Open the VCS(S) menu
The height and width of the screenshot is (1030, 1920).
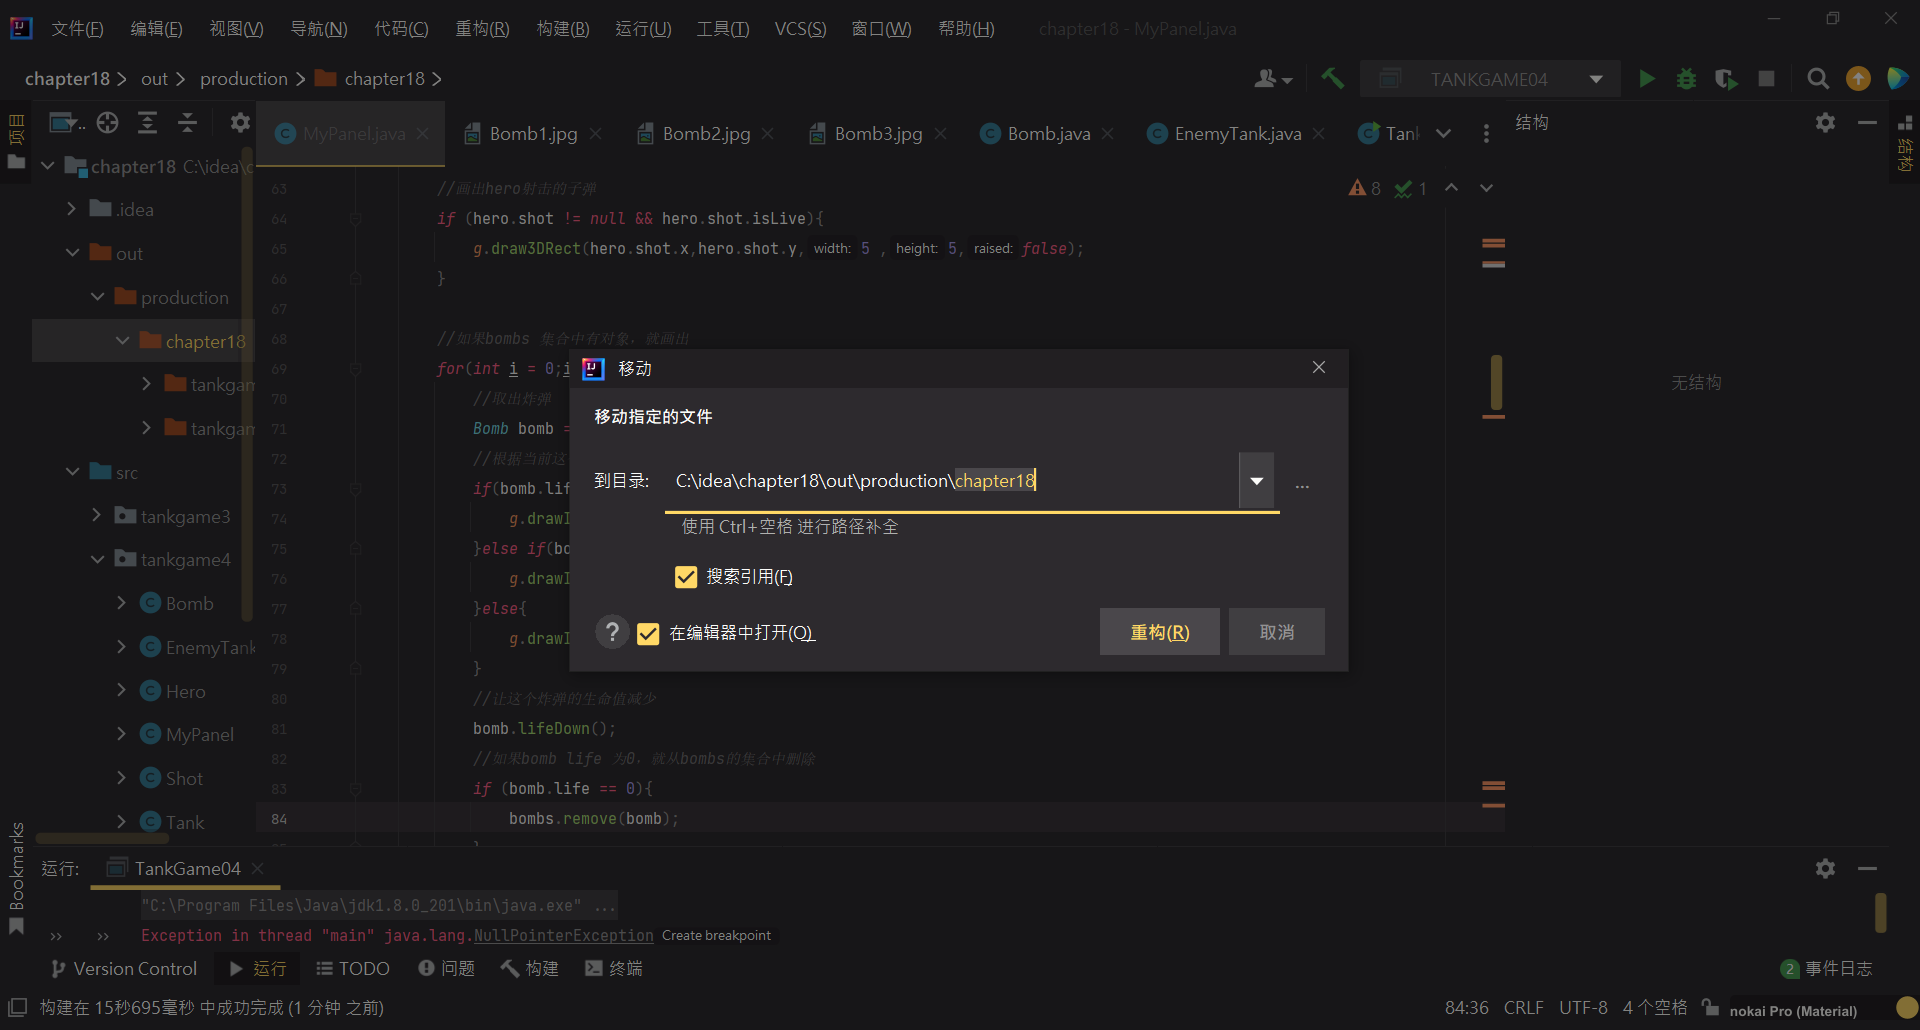click(800, 28)
